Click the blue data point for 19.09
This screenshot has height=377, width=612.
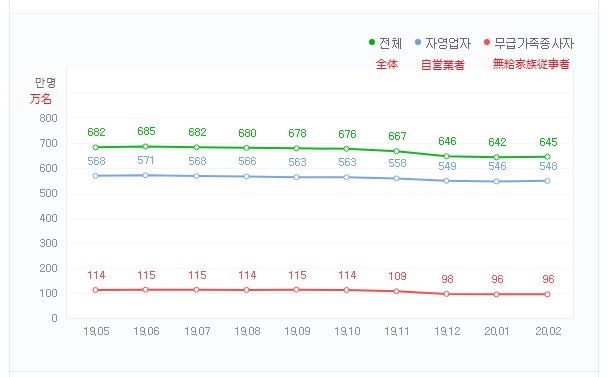point(297,177)
